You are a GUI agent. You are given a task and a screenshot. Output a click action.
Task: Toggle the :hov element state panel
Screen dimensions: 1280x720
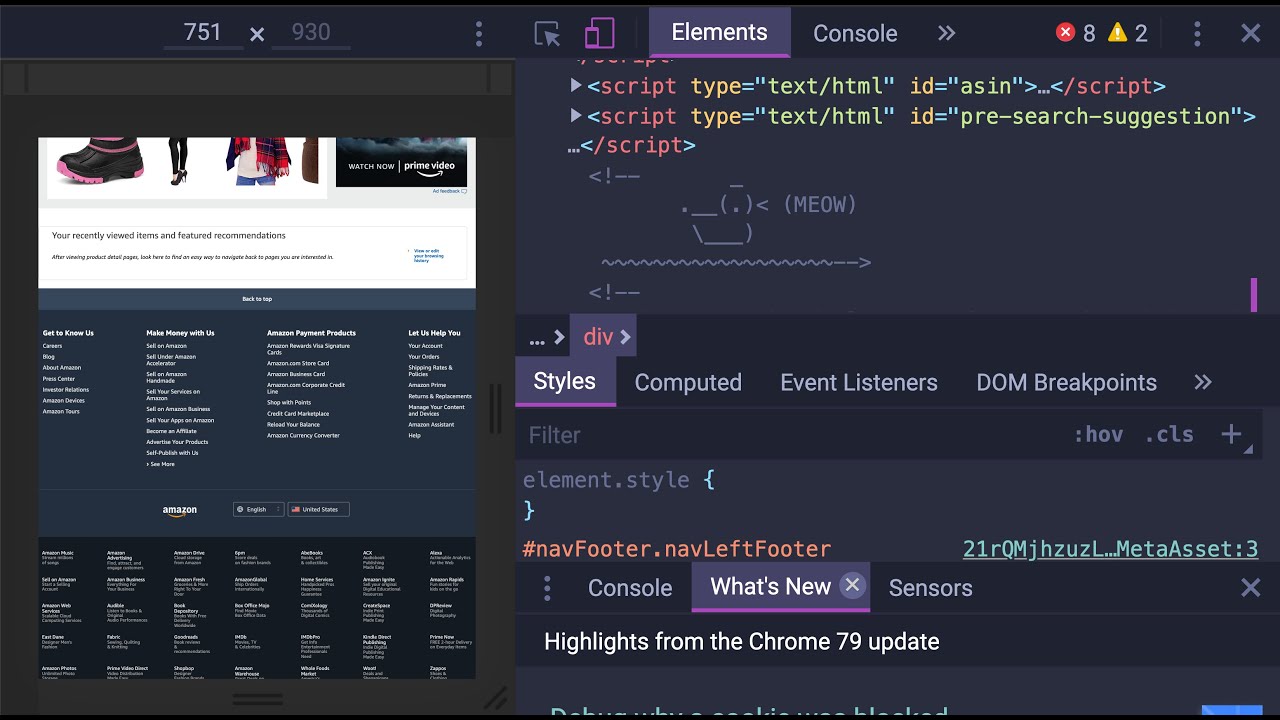point(1098,434)
